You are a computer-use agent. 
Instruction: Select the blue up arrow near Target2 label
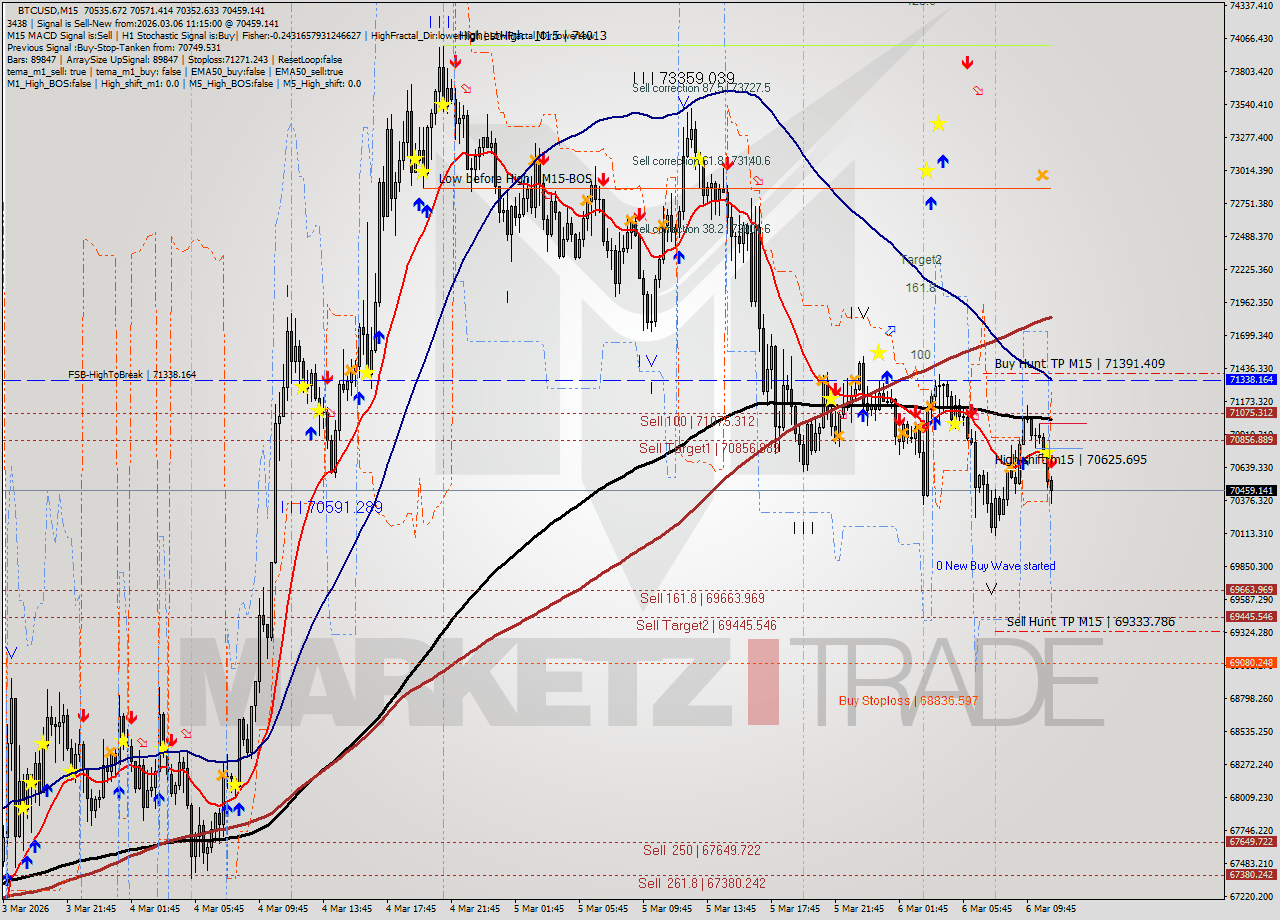(931, 201)
